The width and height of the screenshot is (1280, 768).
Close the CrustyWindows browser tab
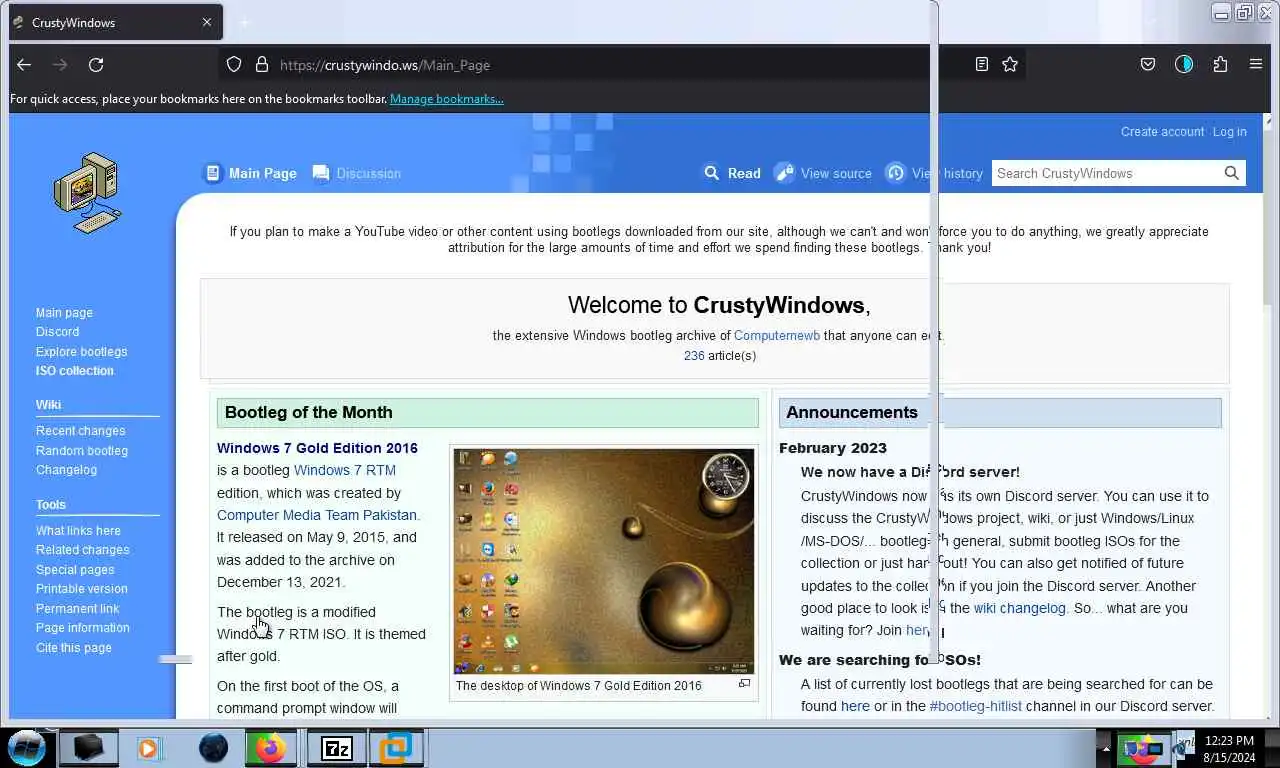207,22
